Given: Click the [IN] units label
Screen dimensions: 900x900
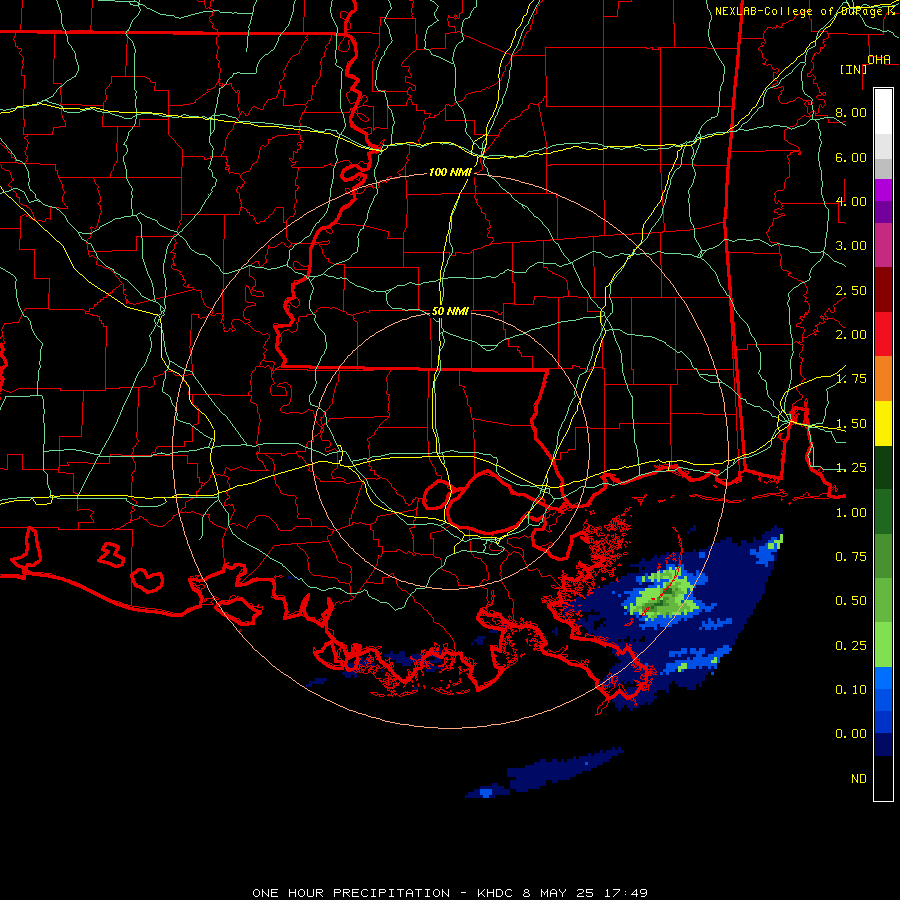Looking at the screenshot, I should 854,69.
